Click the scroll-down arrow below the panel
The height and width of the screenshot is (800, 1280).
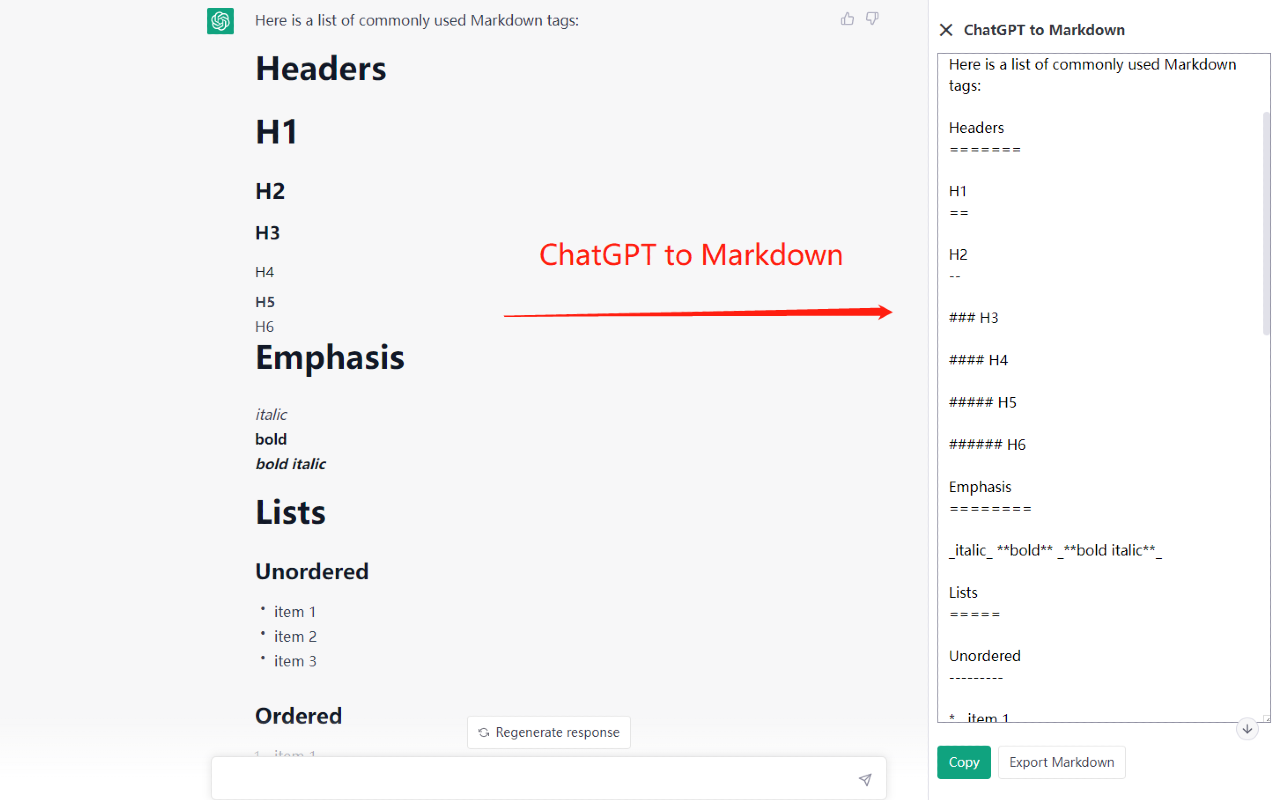point(1247,729)
